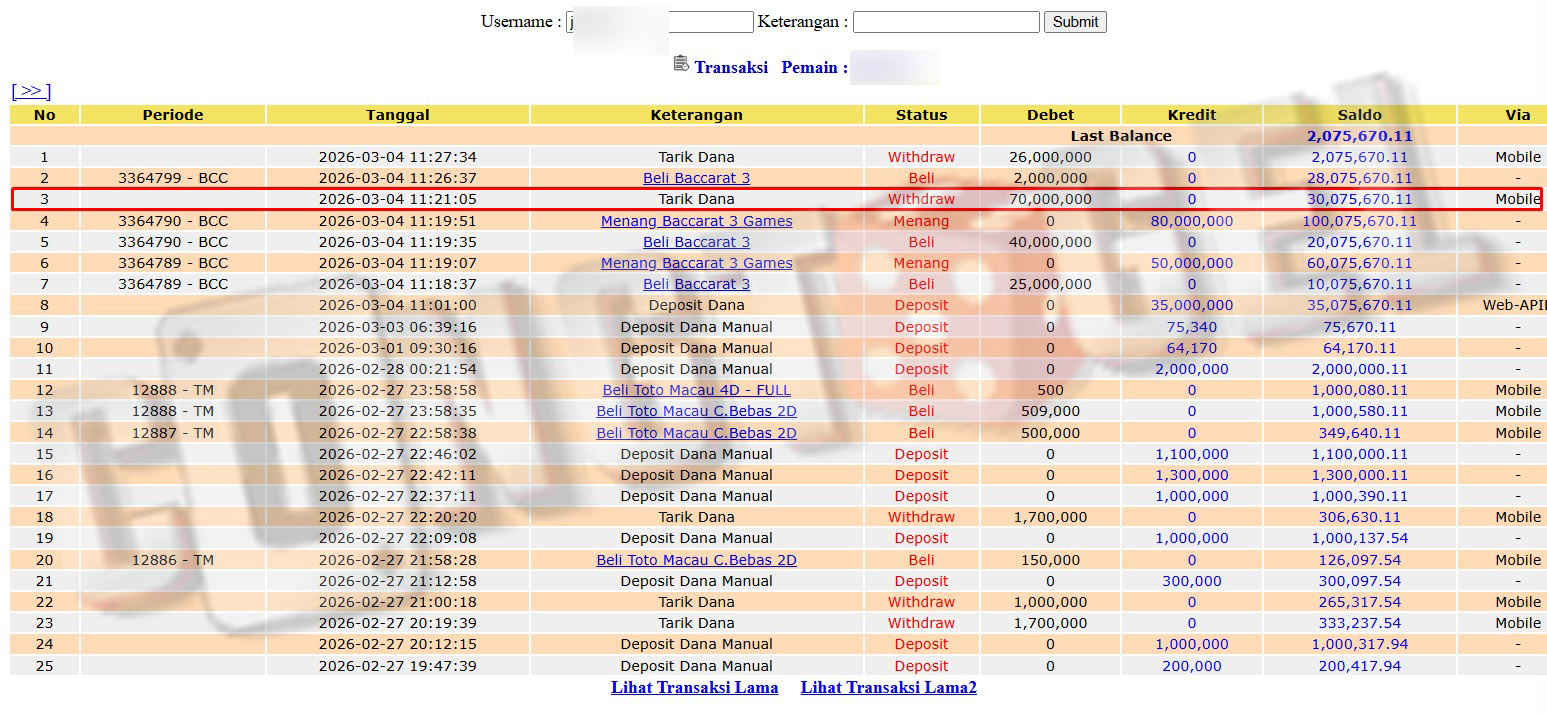
Task: Open the [>>] next page link
Action: click(31, 91)
